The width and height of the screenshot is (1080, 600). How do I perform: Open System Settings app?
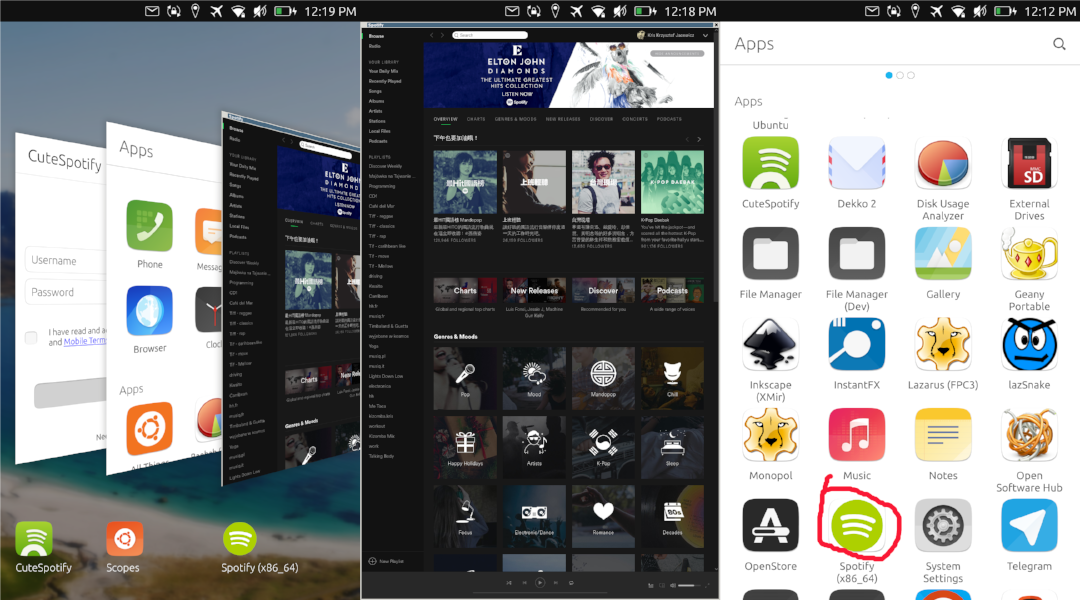[x=943, y=526]
